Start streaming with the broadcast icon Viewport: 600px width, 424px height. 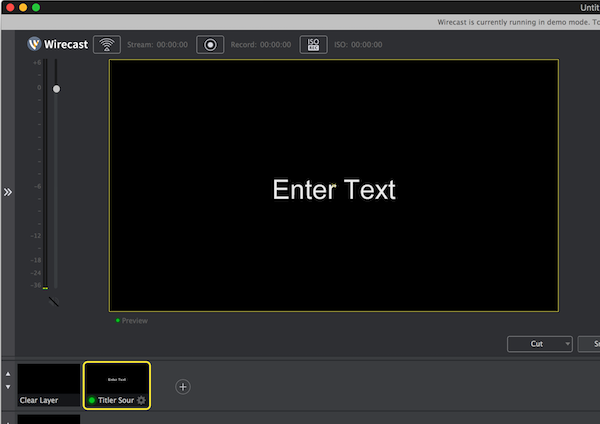[x=105, y=44]
